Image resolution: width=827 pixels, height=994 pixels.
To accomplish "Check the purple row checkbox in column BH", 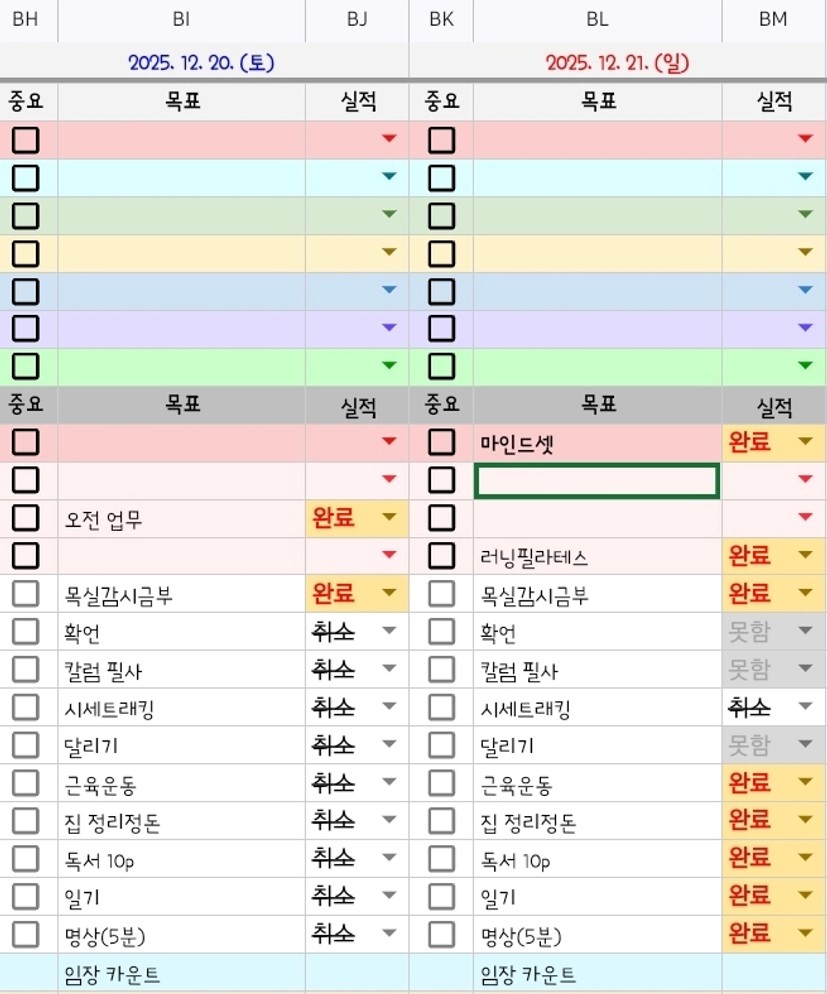I will click(x=26, y=328).
